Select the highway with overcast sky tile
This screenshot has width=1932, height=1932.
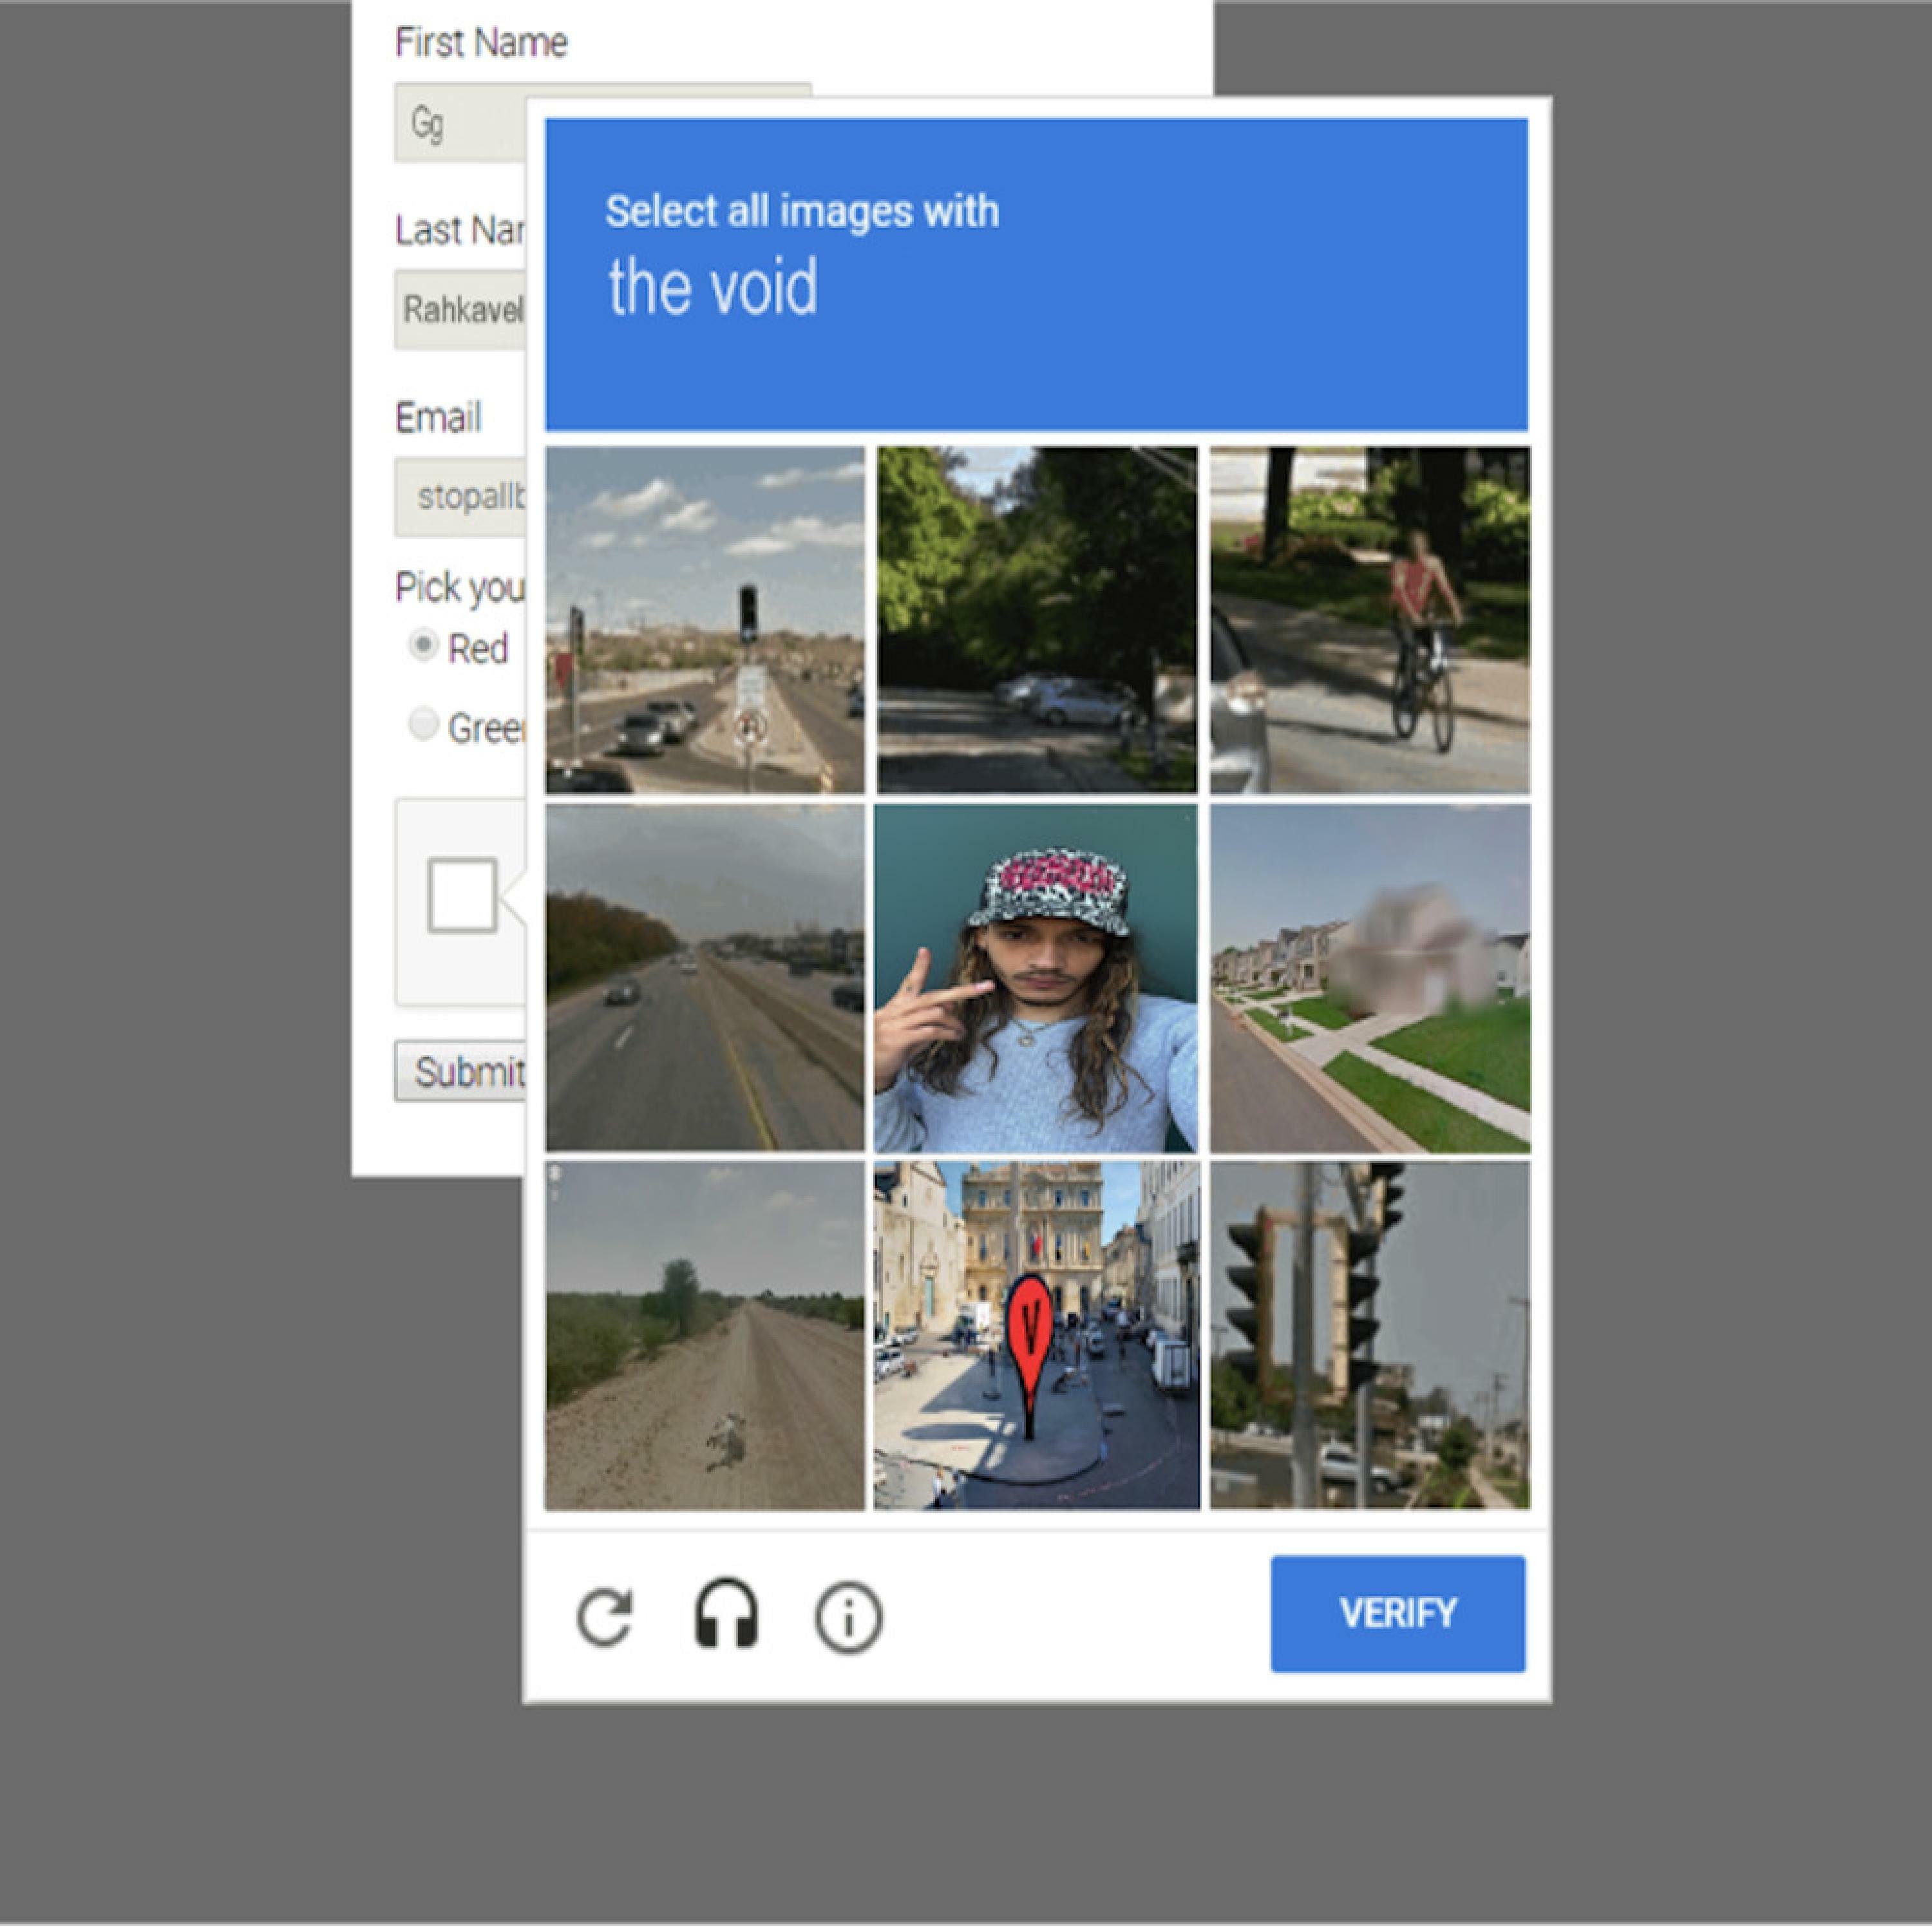(705, 978)
